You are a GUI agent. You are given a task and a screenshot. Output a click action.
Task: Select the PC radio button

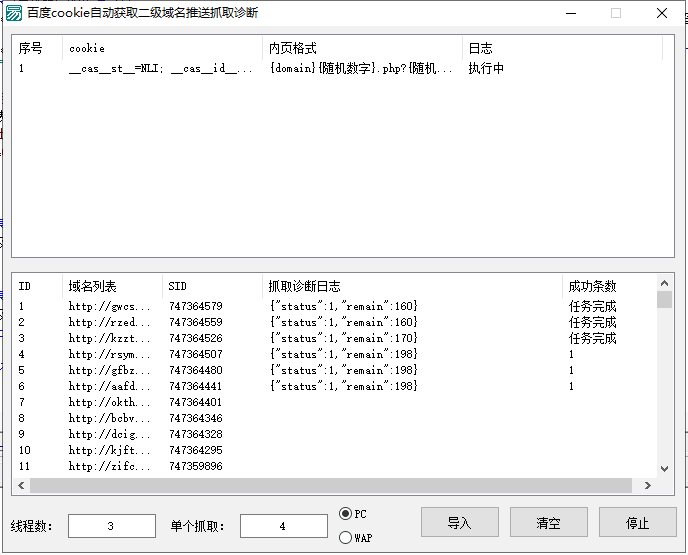pos(345,513)
